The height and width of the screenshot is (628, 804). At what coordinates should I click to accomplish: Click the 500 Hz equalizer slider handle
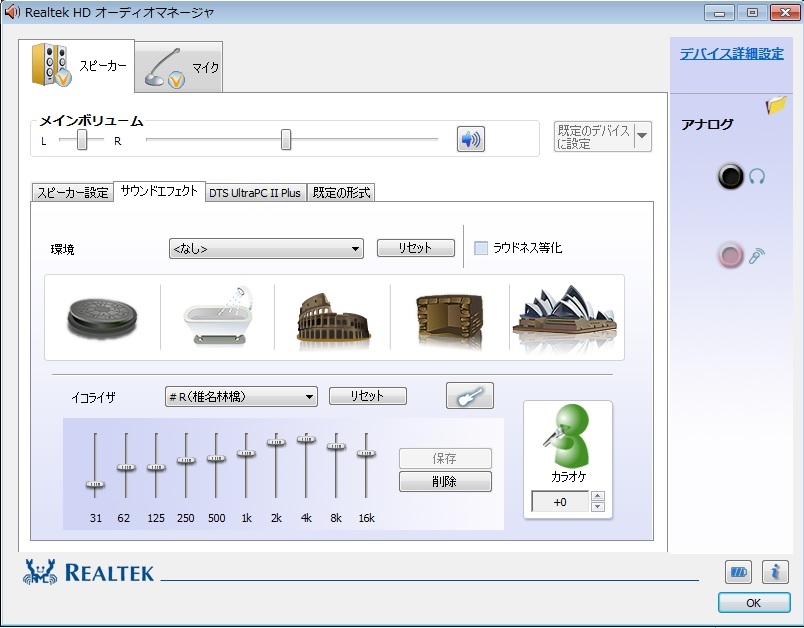[x=216, y=458]
